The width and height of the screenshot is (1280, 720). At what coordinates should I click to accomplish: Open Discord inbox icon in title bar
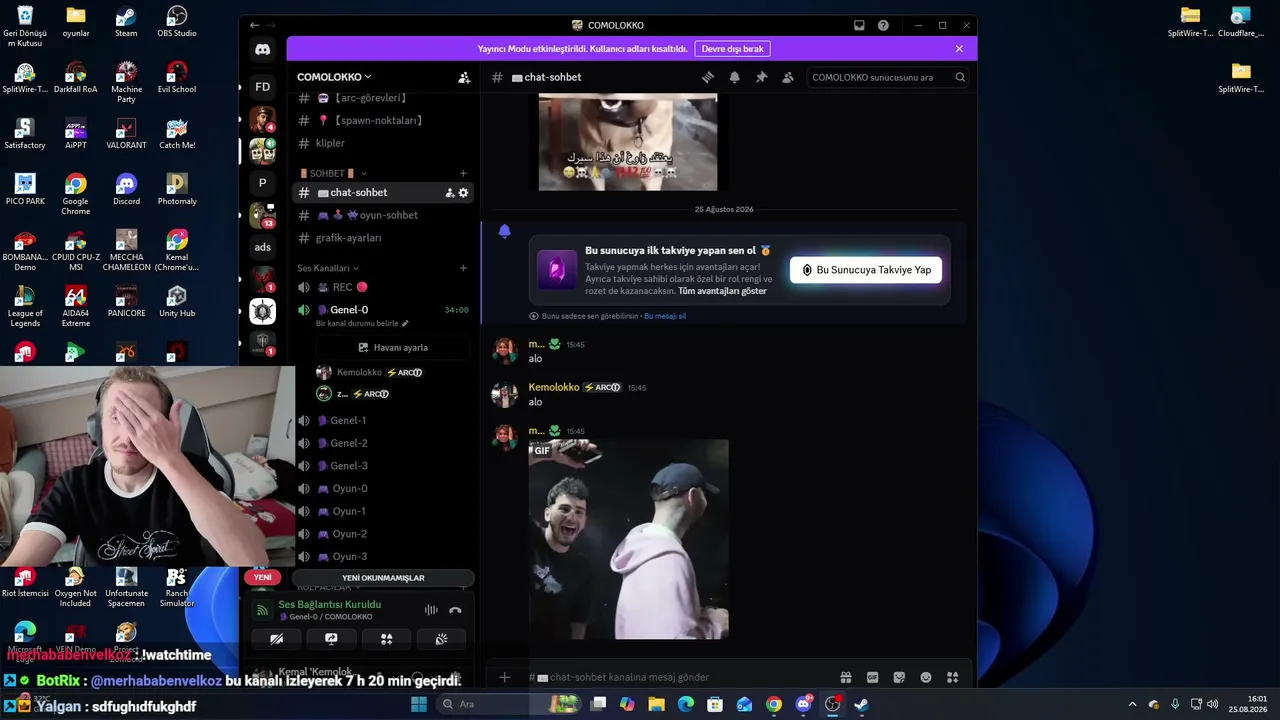[859, 25]
